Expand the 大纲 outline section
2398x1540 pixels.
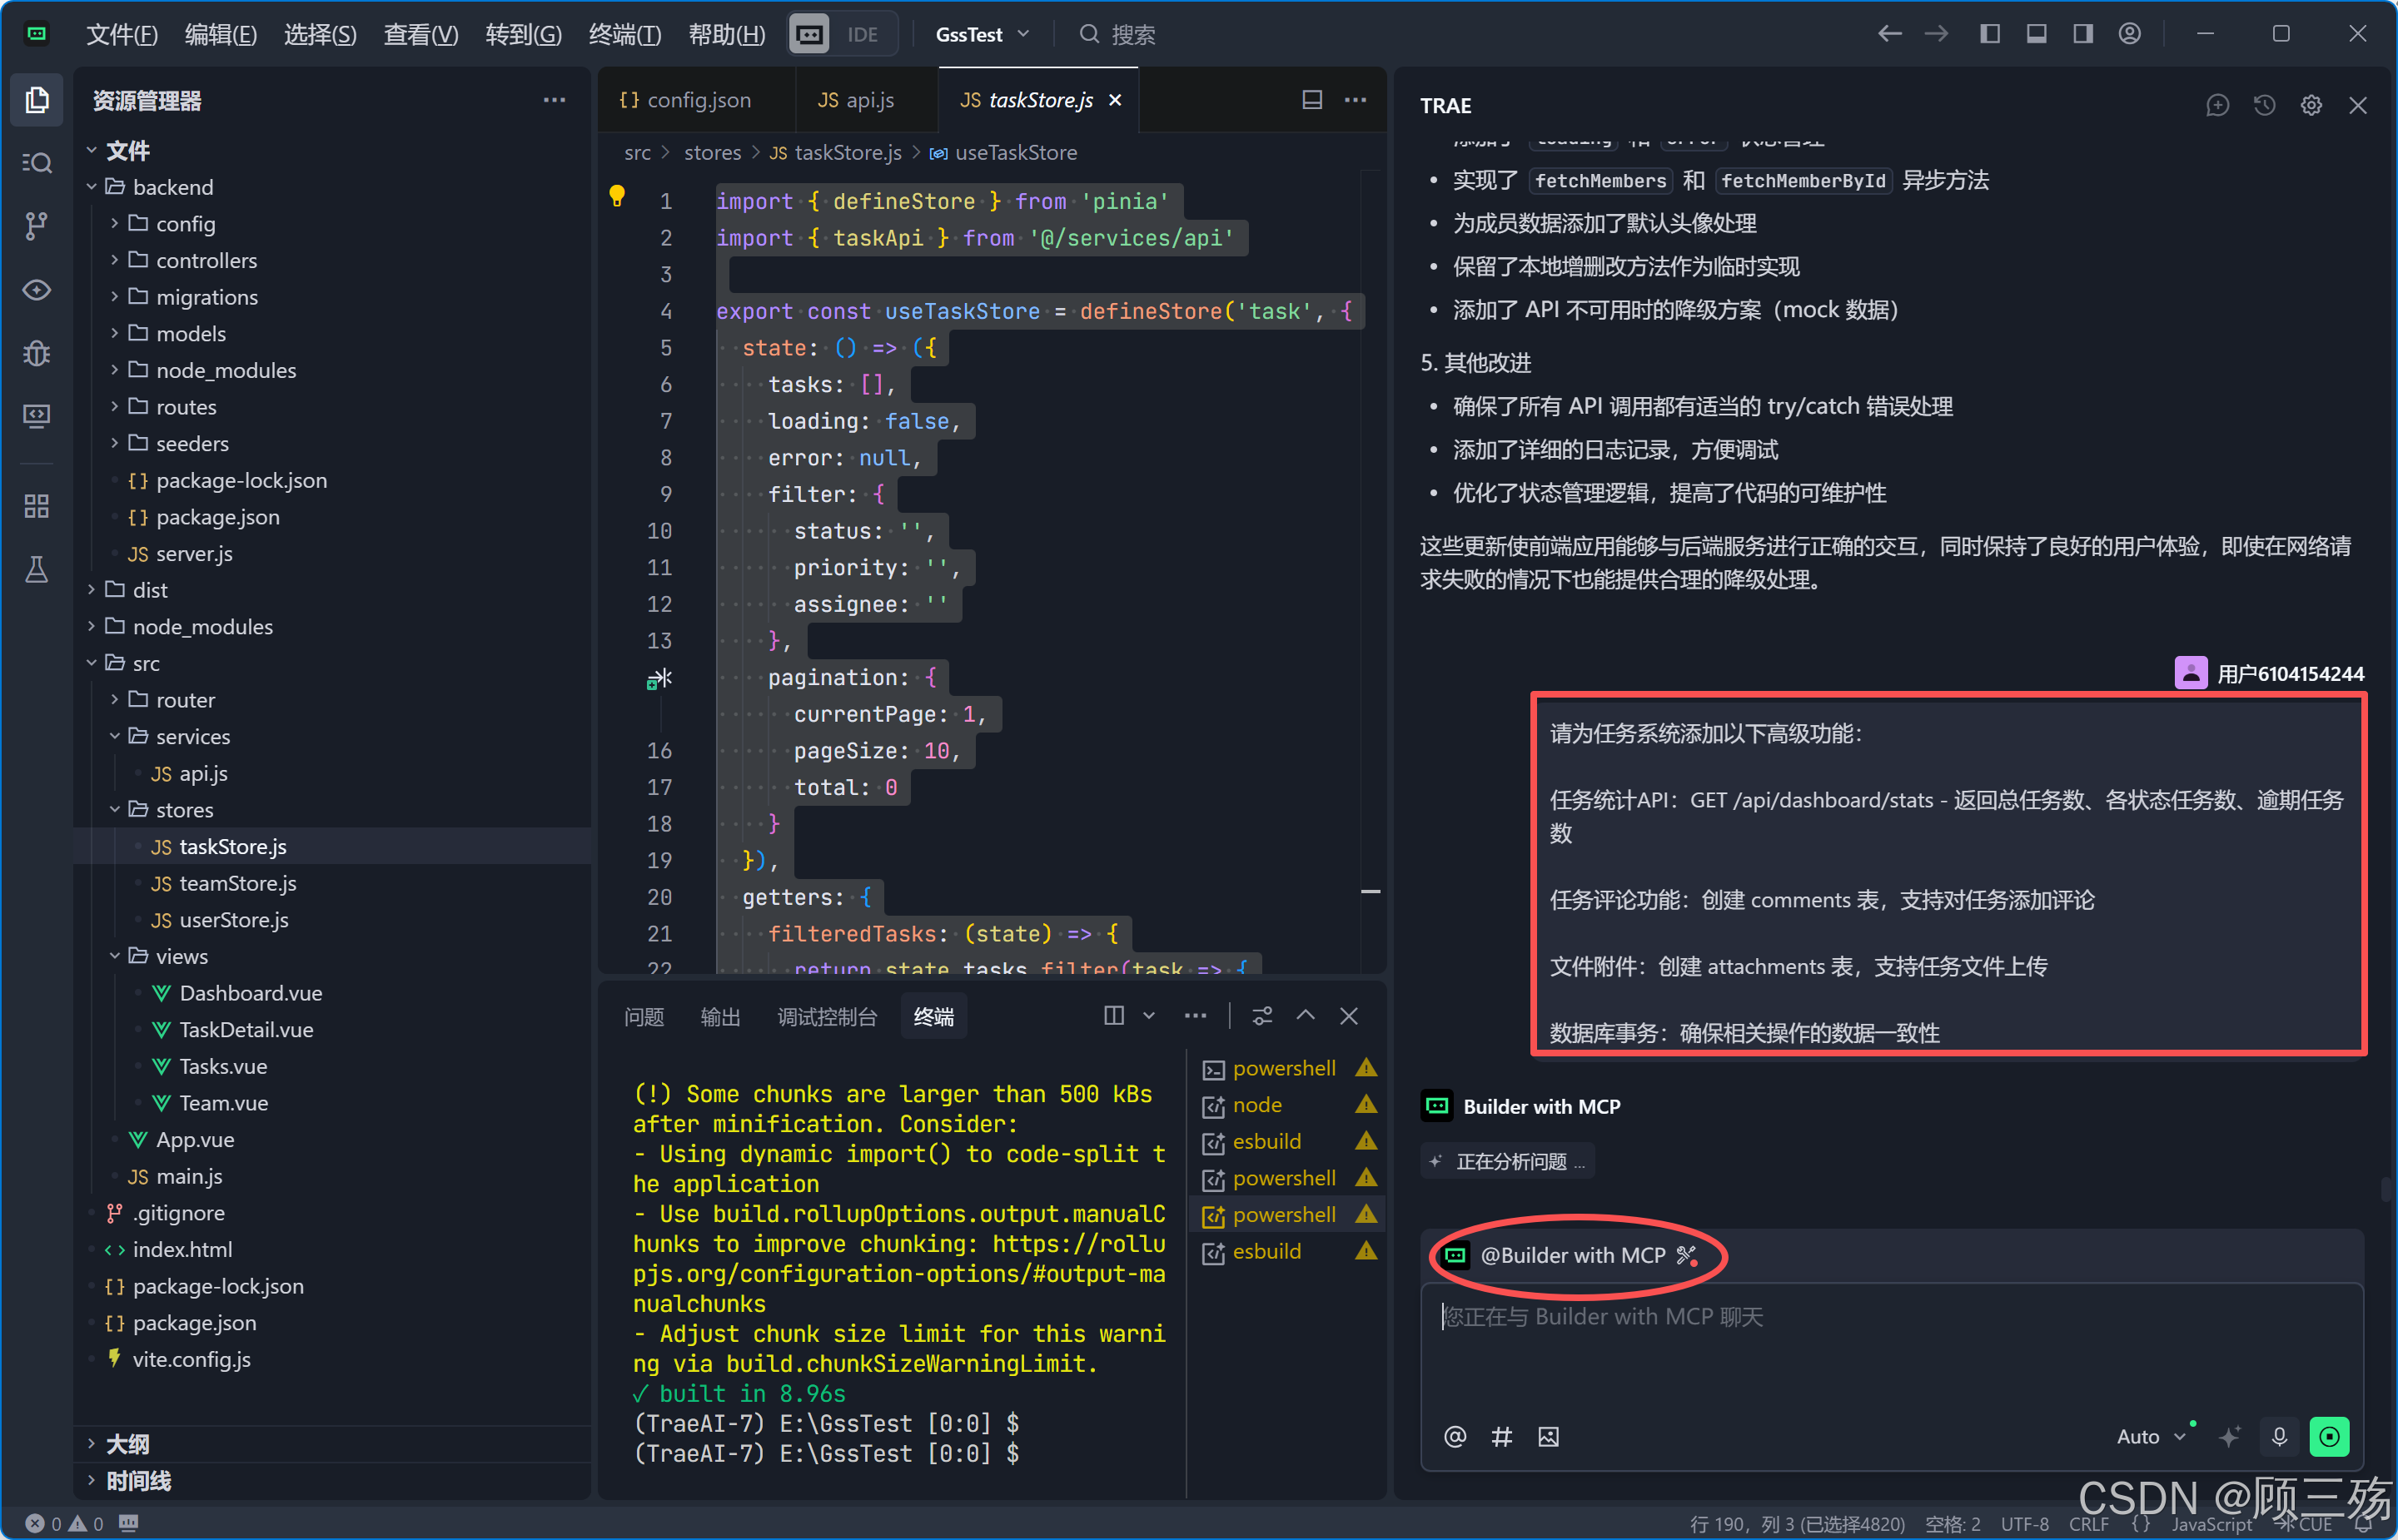[x=127, y=1444]
